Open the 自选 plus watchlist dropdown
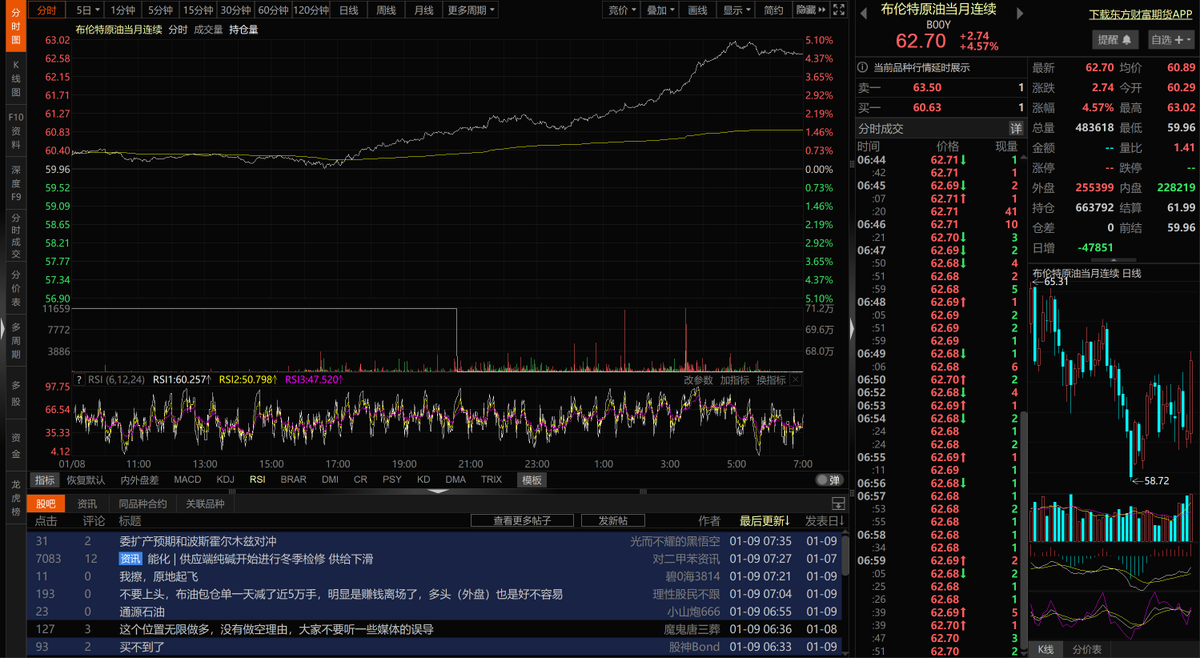Image resolution: width=1200 pixels, height=658 pixels. point(1170,40)
